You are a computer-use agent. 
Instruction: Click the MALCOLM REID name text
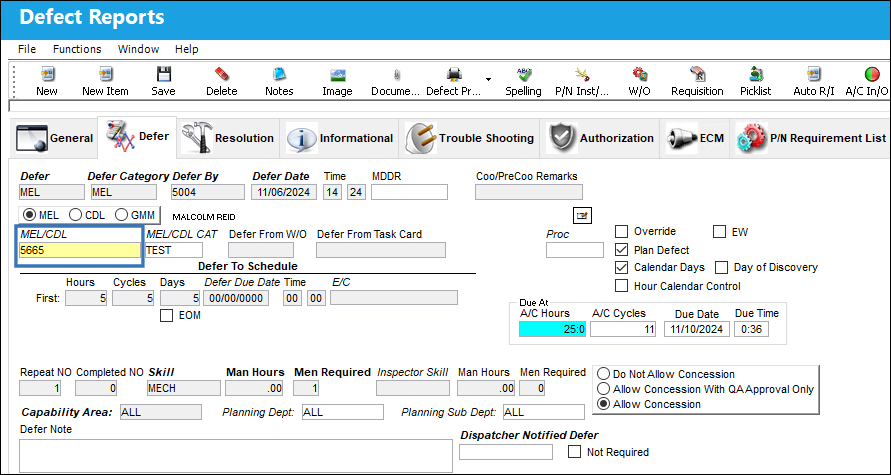pyautogui.click(x=203, y=217)
